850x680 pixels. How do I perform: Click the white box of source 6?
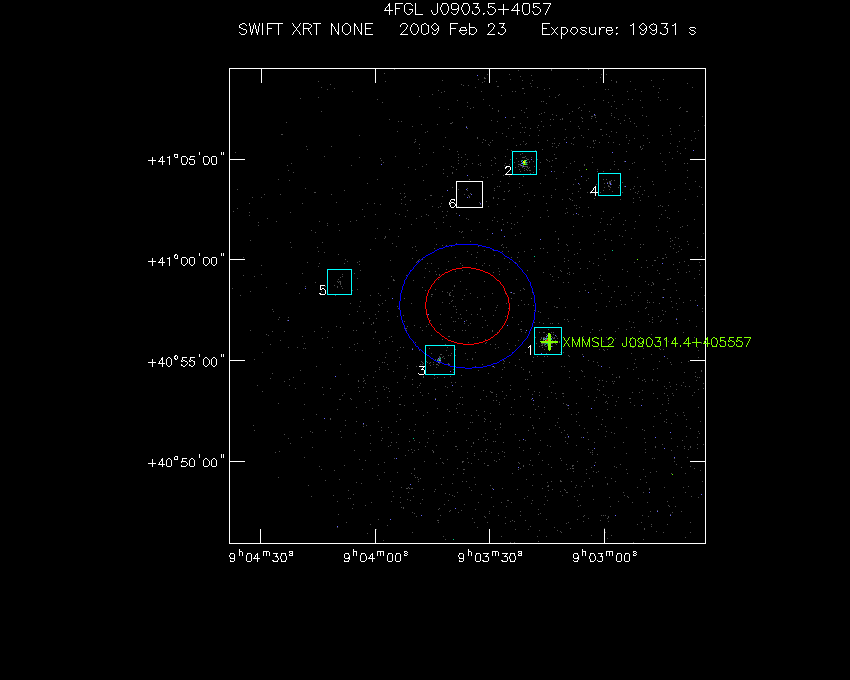coord(469,194)
